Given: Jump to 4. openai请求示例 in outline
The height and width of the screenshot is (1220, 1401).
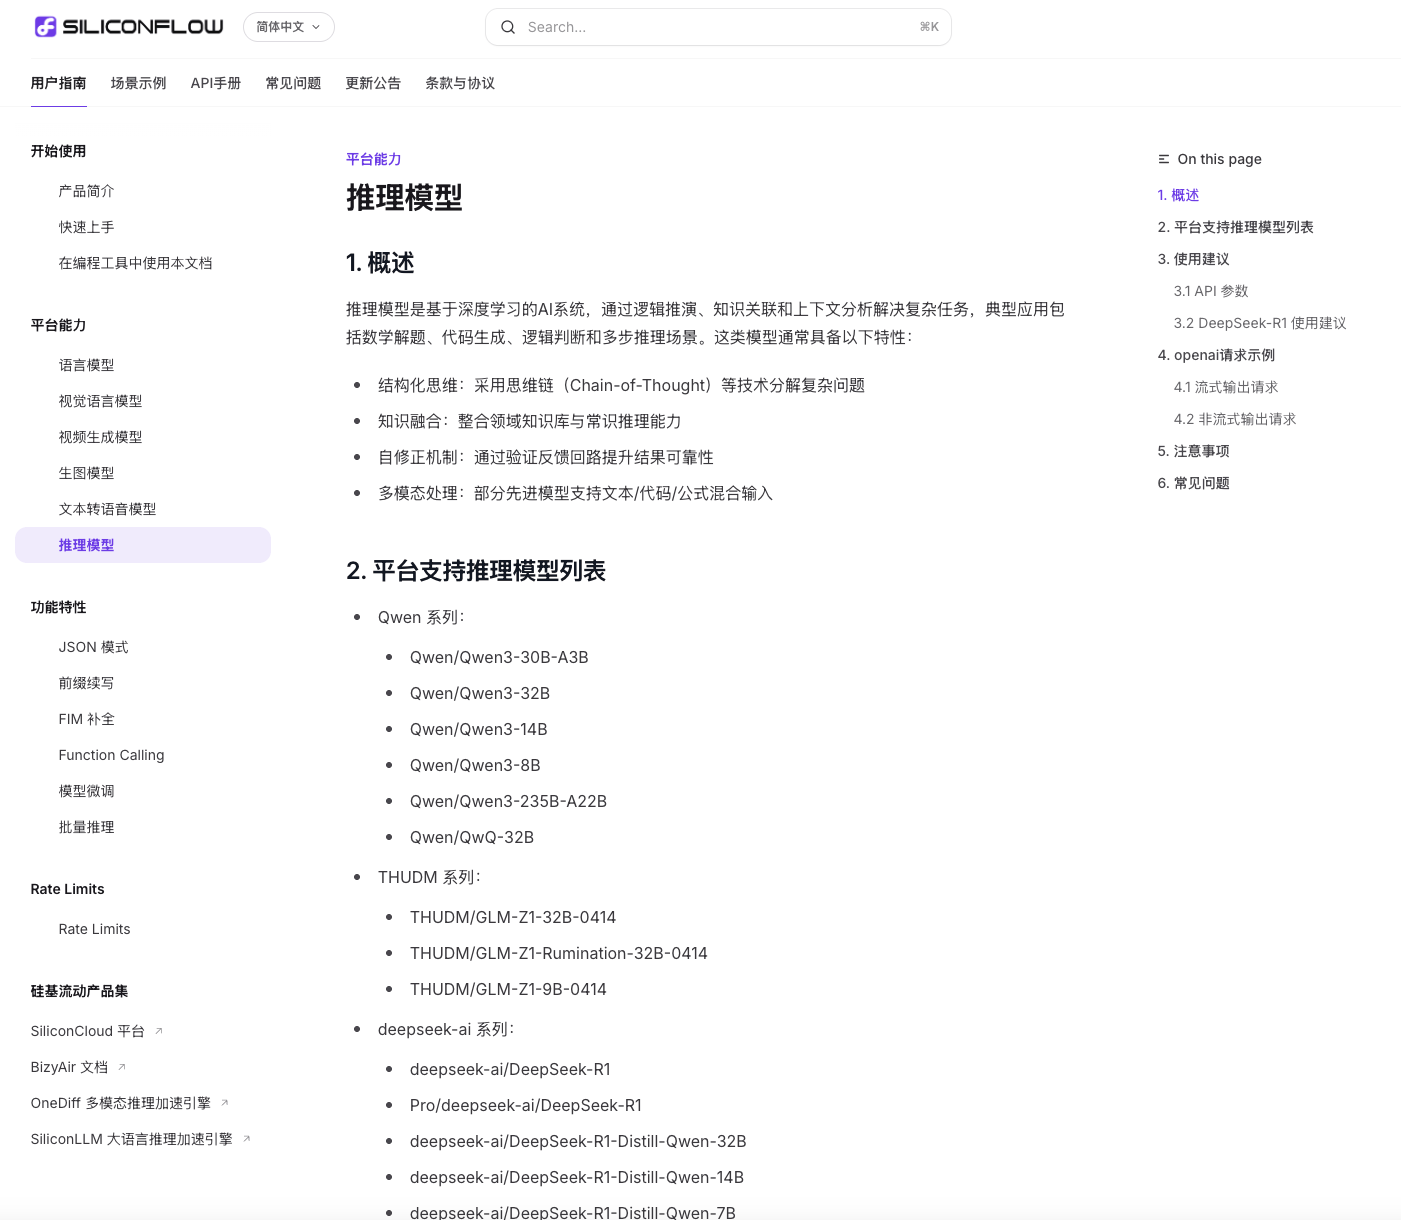Looking at the screenshot, I should 1216,355.
